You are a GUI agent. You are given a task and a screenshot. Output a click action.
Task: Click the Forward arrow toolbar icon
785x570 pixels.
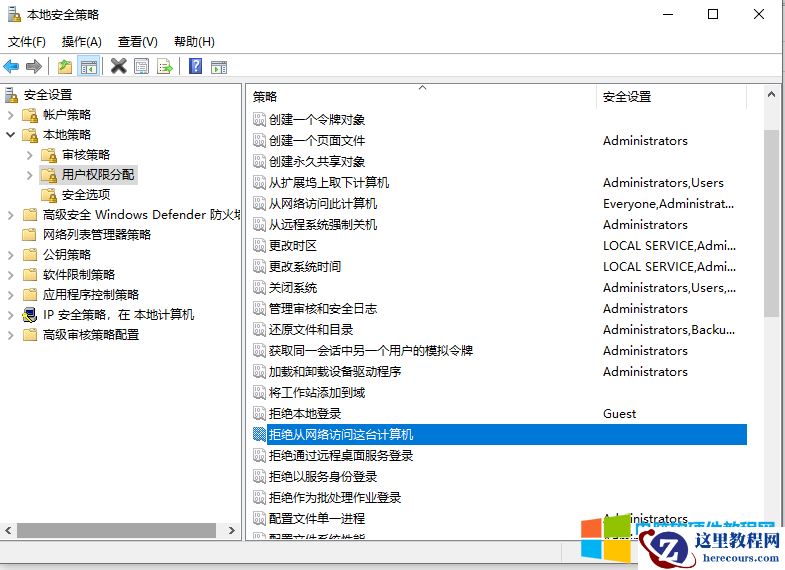tap(34, 66)
